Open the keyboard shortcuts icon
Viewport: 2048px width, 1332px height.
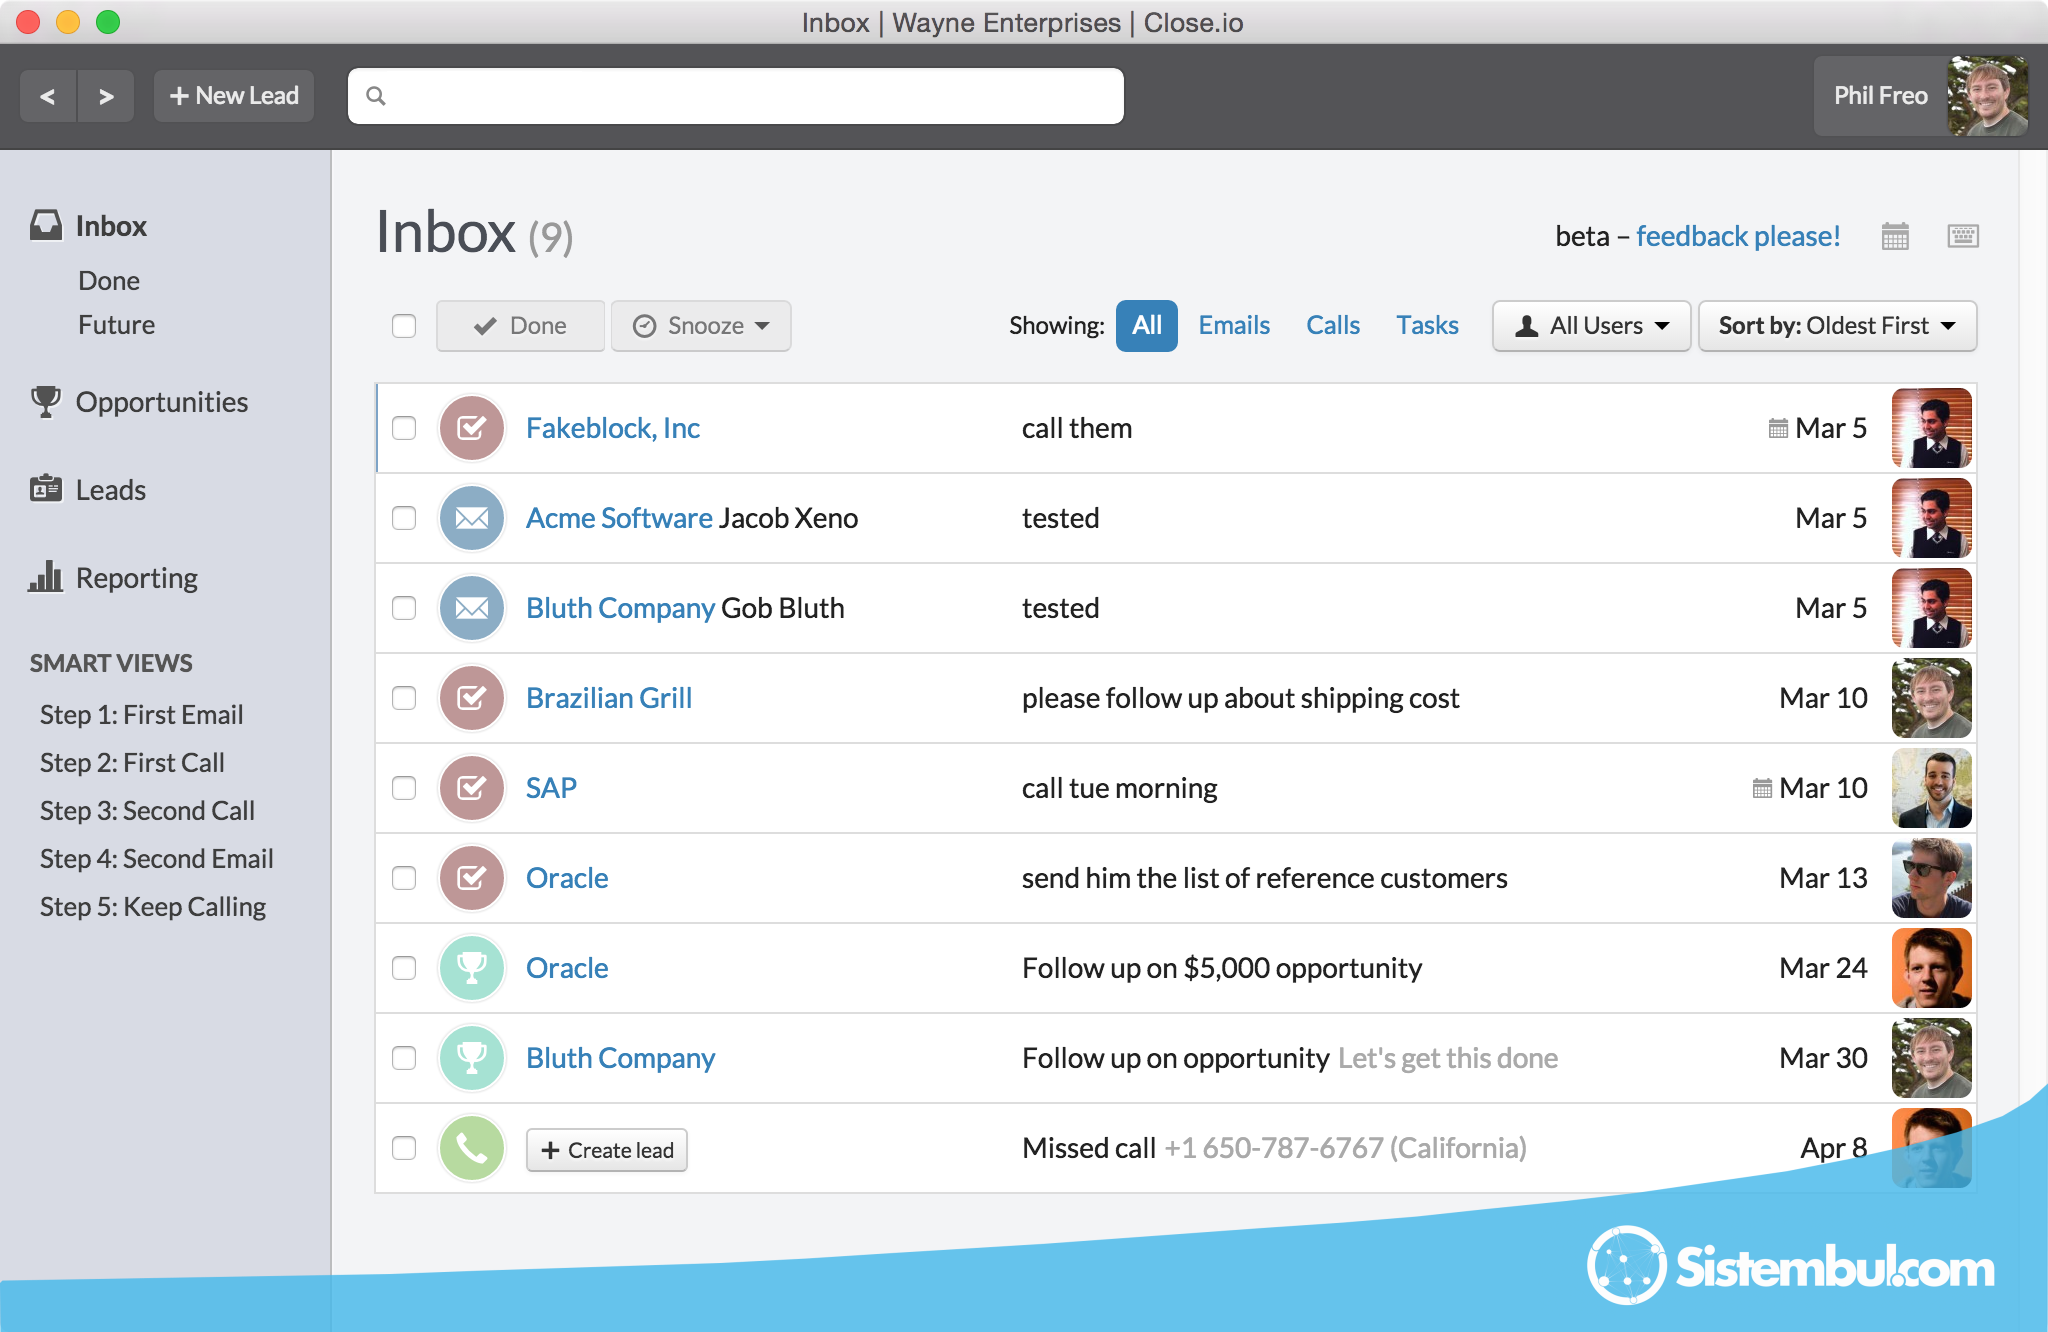click(x=1963, y=236)
